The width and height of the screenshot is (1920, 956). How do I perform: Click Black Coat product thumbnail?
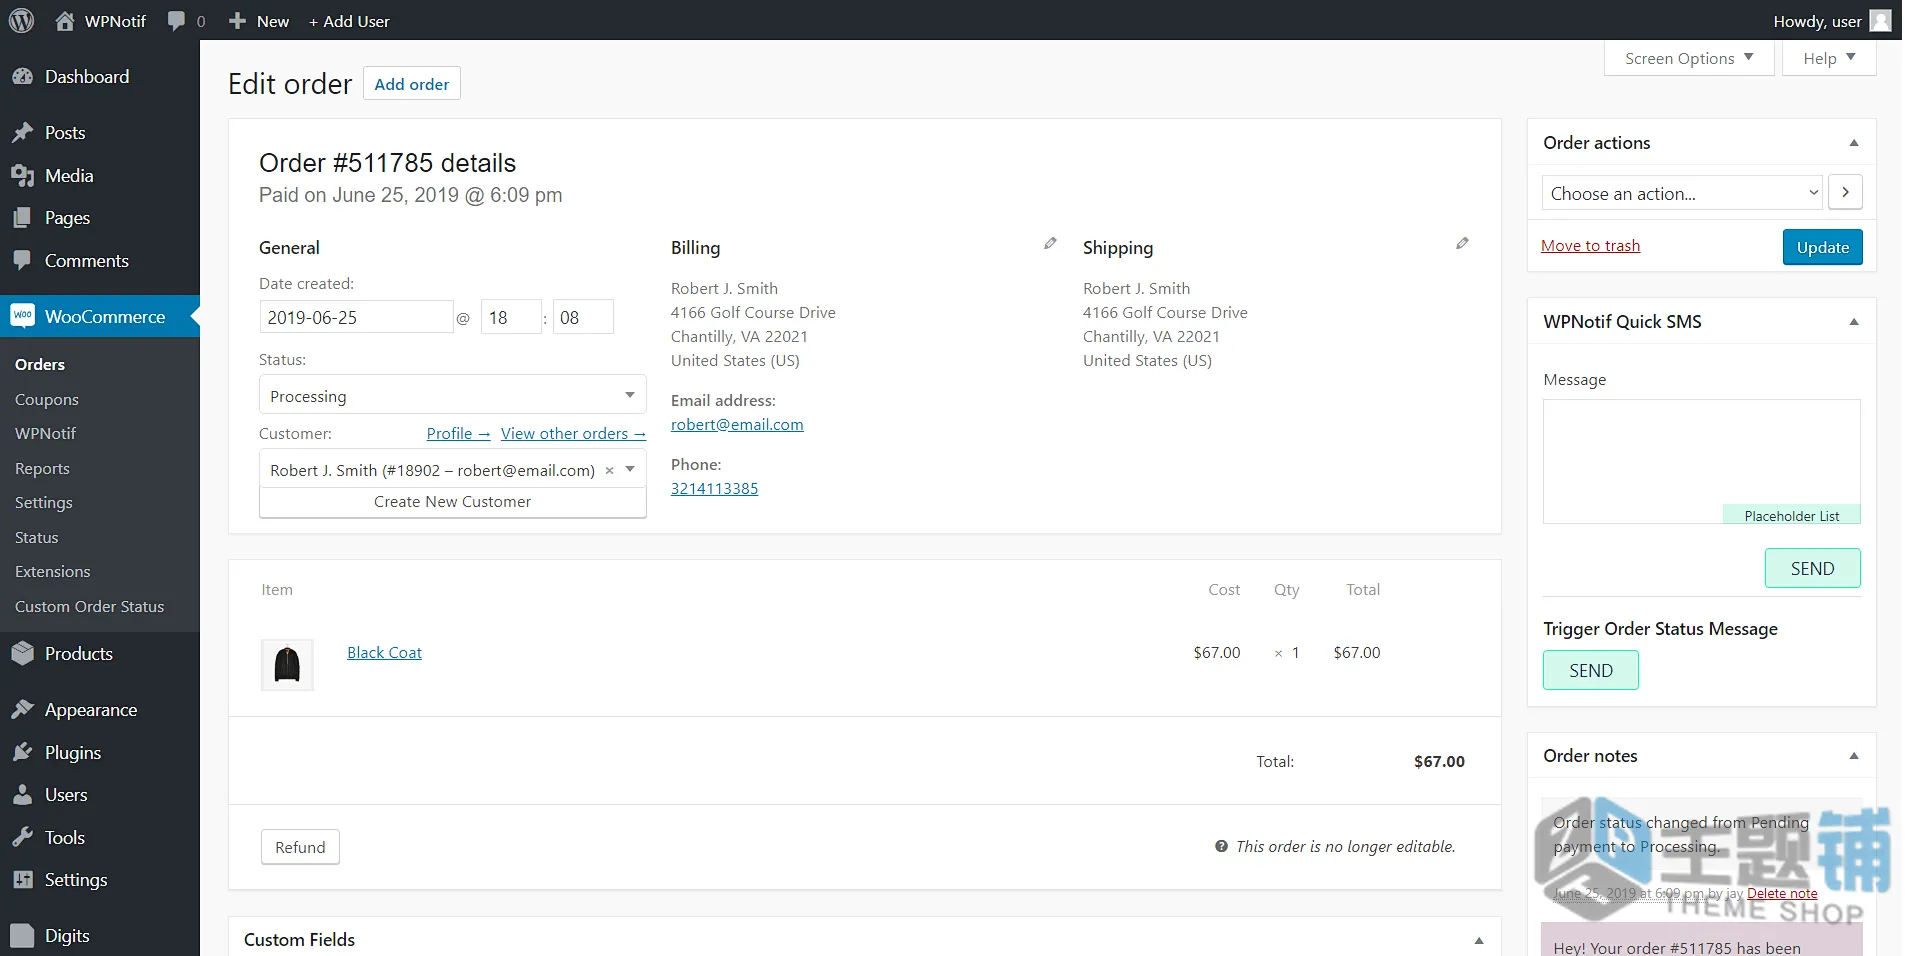point(287,665)
